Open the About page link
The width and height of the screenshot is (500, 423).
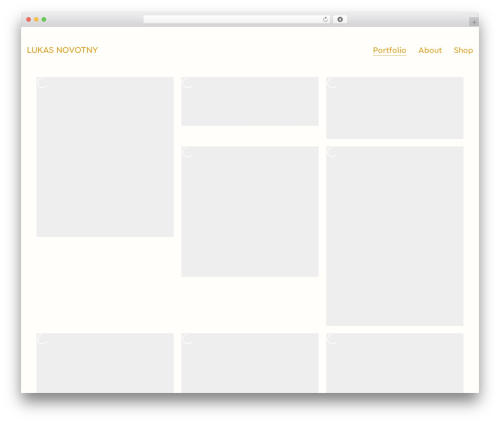430,50
